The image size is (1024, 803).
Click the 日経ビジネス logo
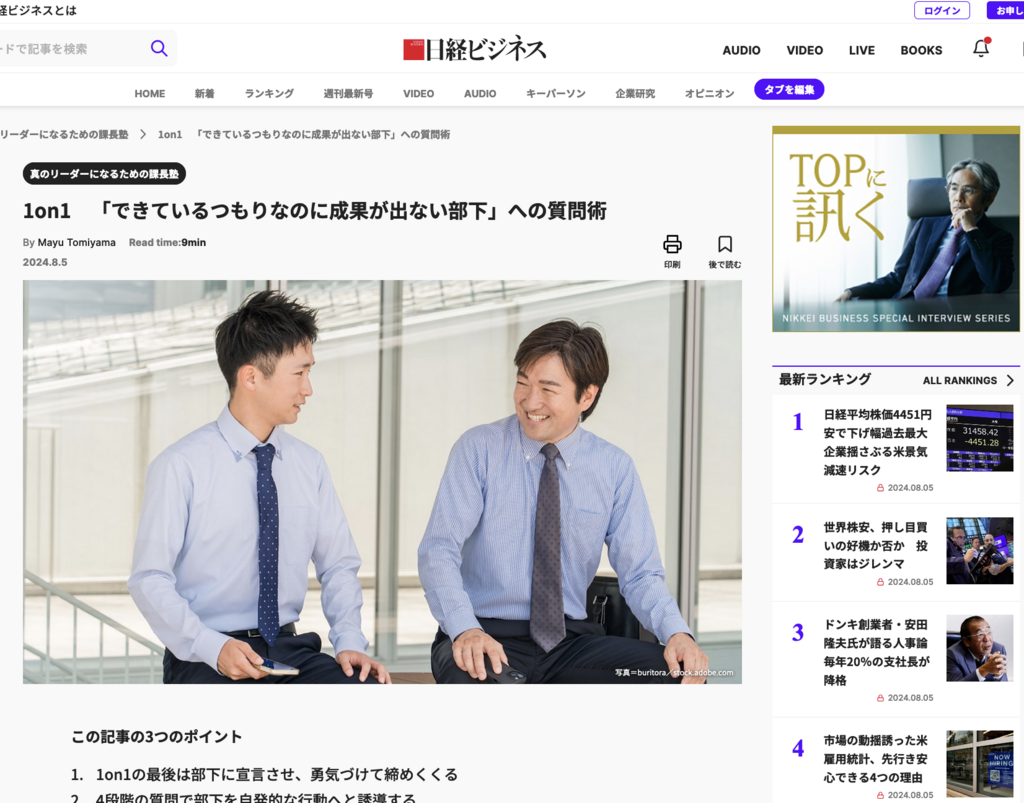pos(475,49)
